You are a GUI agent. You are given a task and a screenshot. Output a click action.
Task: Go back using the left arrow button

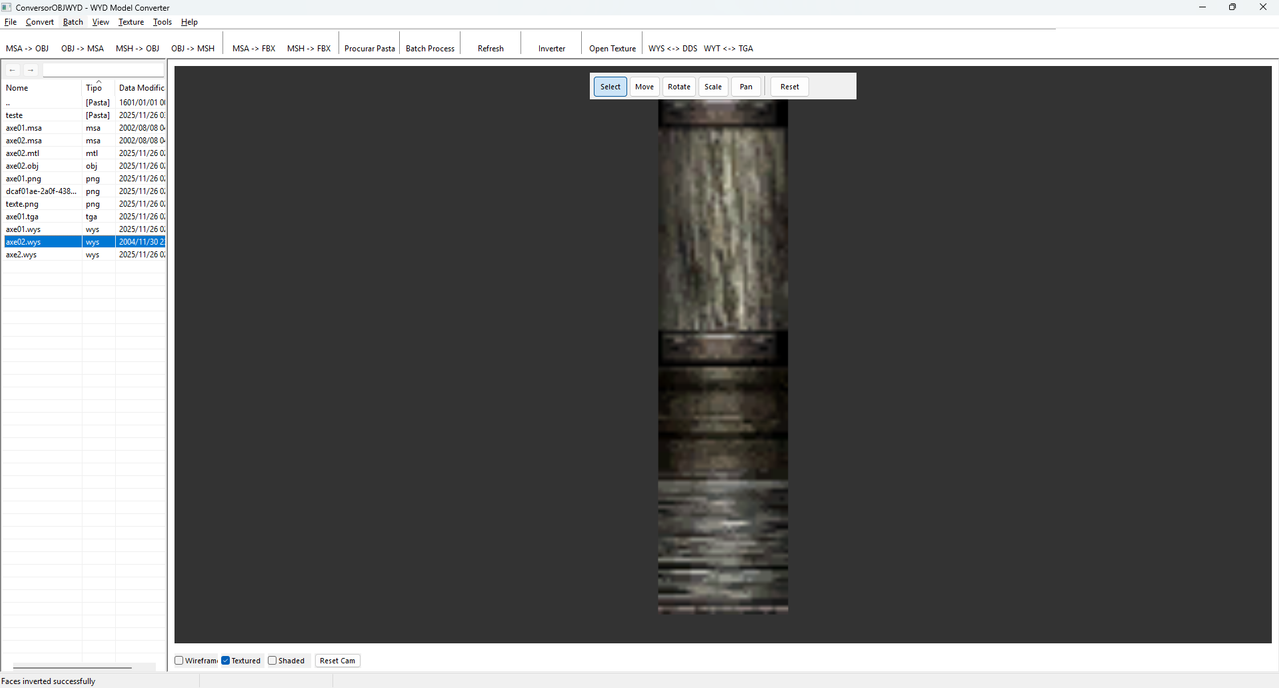click(12, 70)
